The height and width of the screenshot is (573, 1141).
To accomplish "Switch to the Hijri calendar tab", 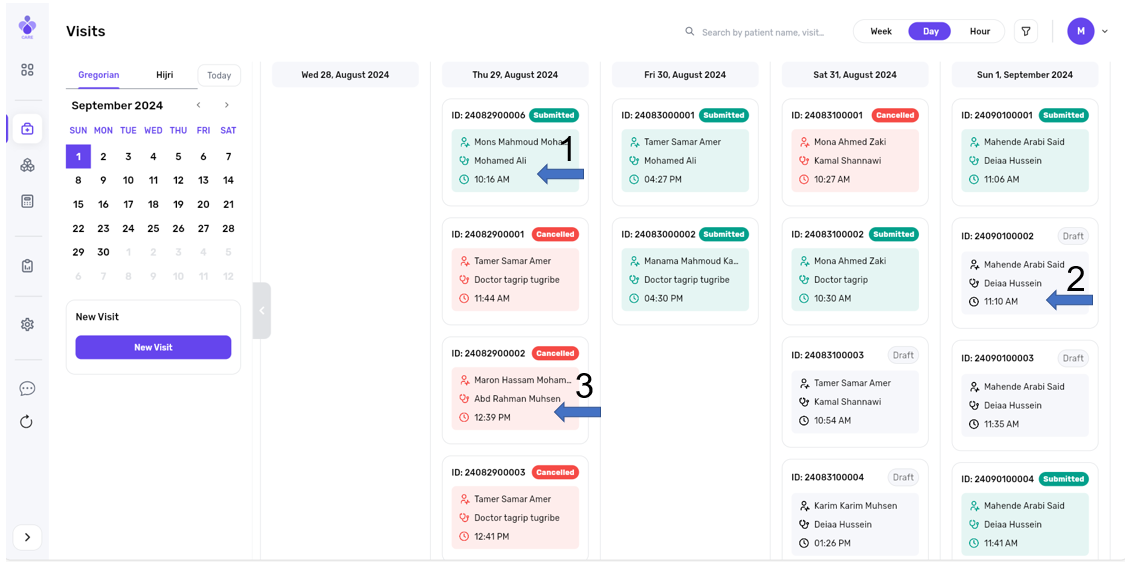I will 164,75.
